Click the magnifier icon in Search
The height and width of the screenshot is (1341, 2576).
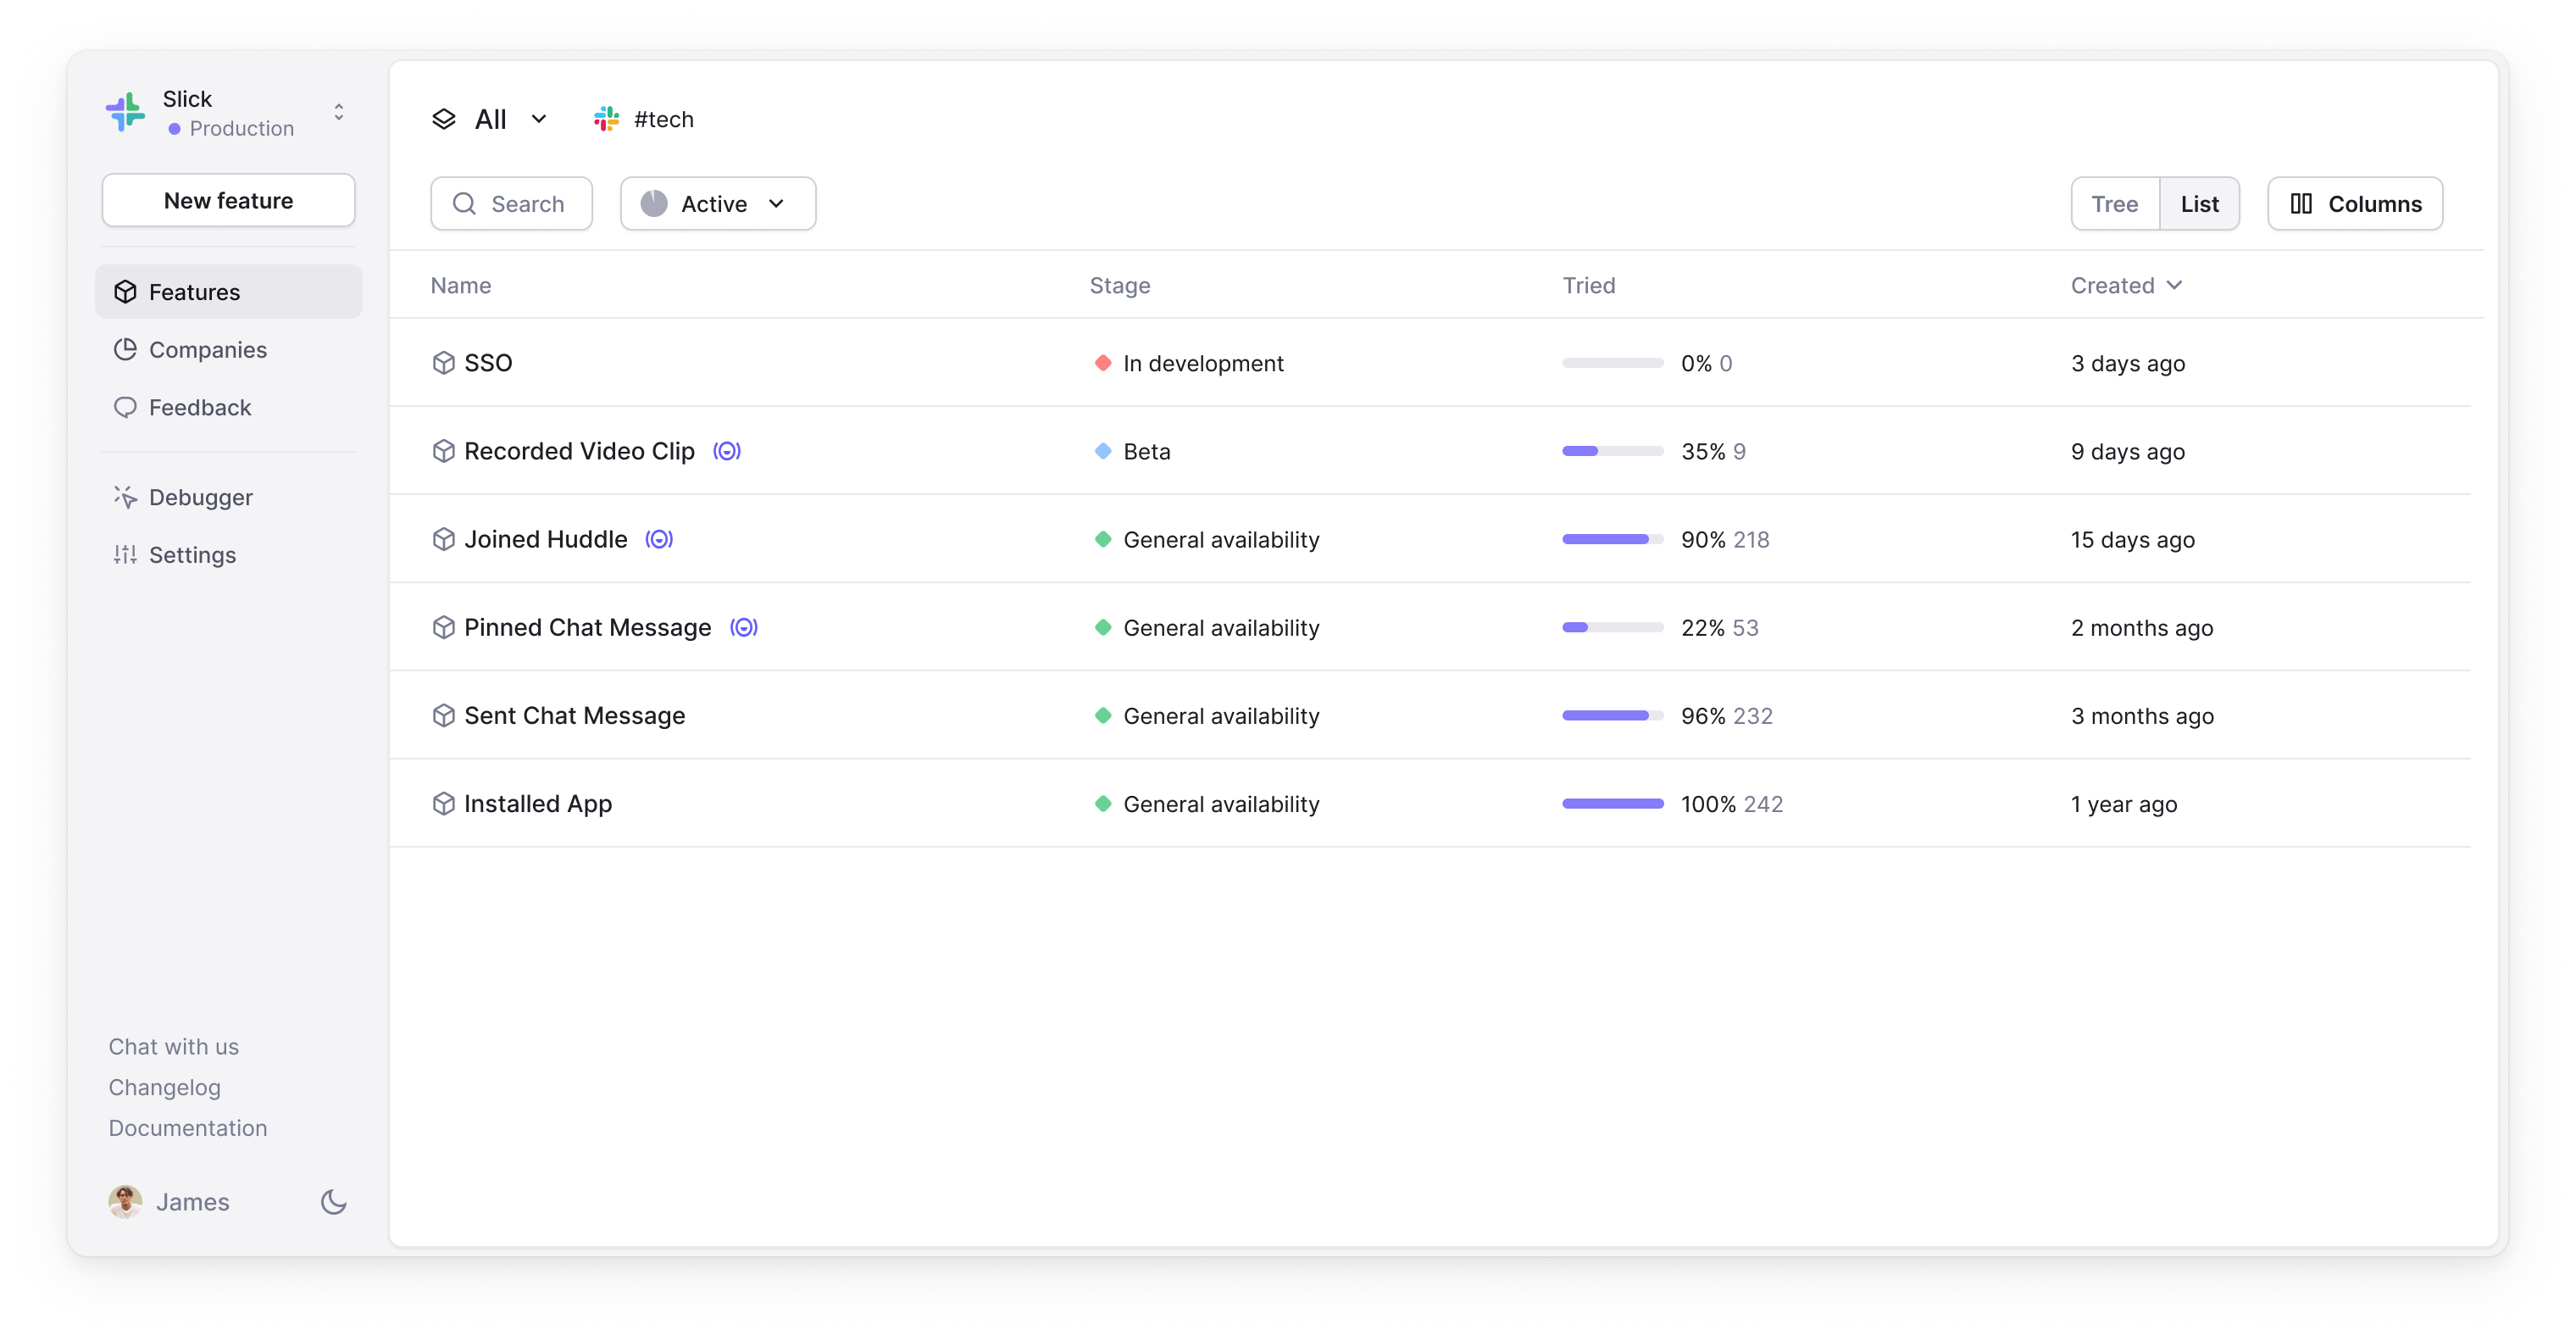point(464,204)
